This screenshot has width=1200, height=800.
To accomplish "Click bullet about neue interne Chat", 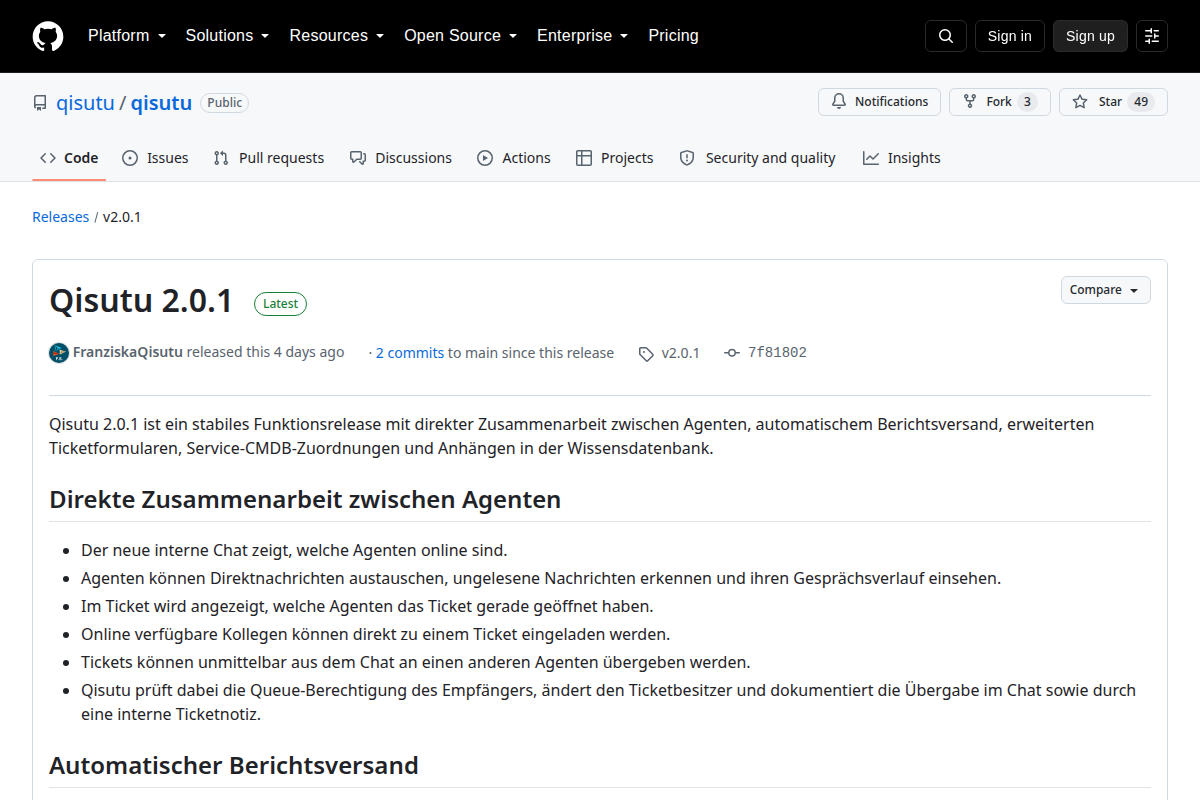I will 295,550.
